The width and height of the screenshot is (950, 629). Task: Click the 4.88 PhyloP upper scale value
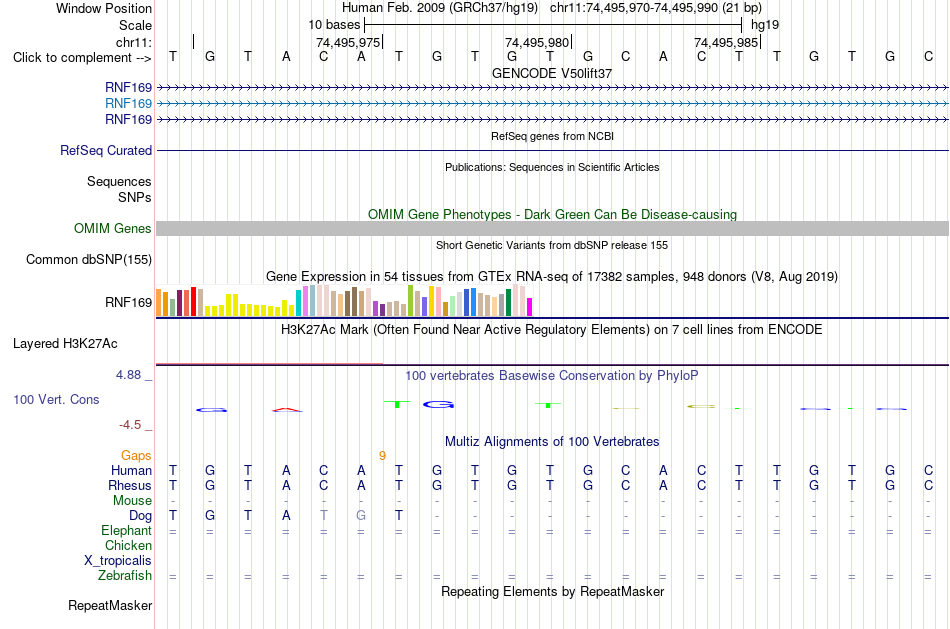coord(128,375)
